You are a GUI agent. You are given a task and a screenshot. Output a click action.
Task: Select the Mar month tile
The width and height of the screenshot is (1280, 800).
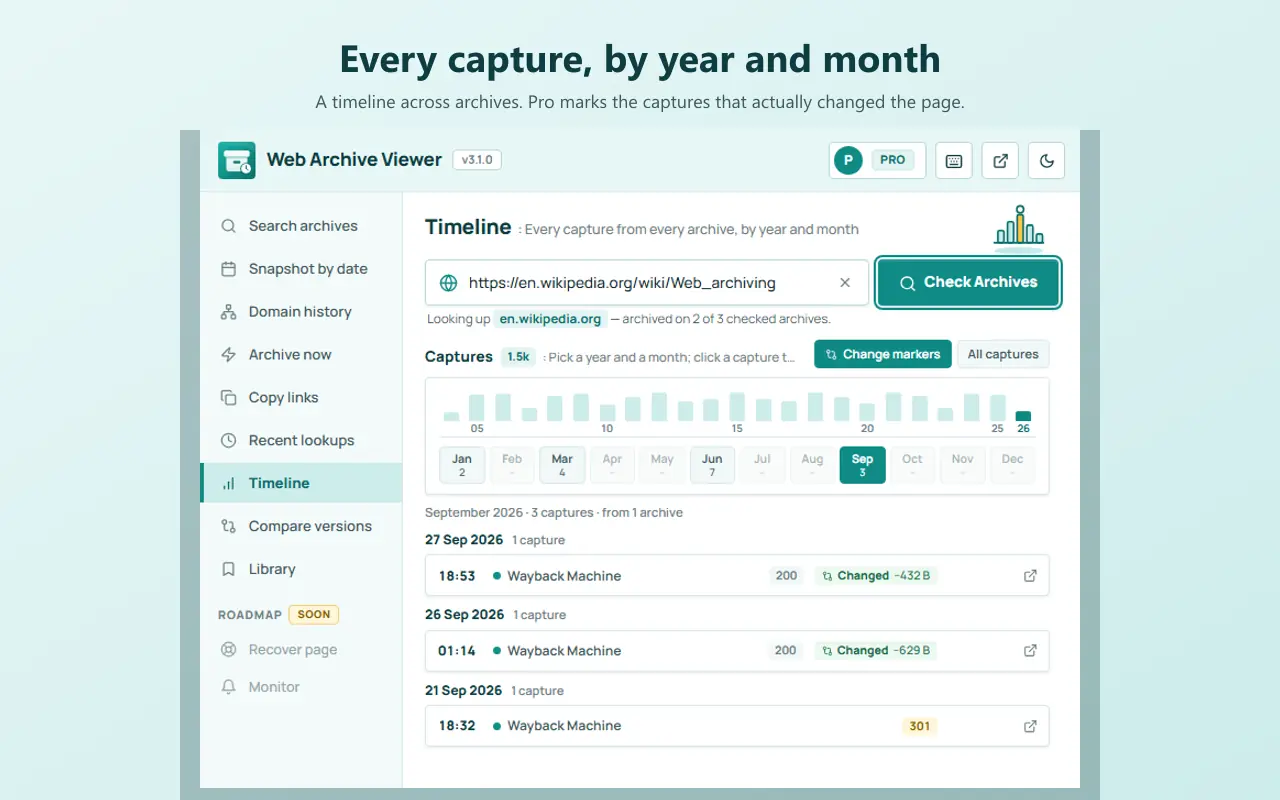click(x=562, y=465)
